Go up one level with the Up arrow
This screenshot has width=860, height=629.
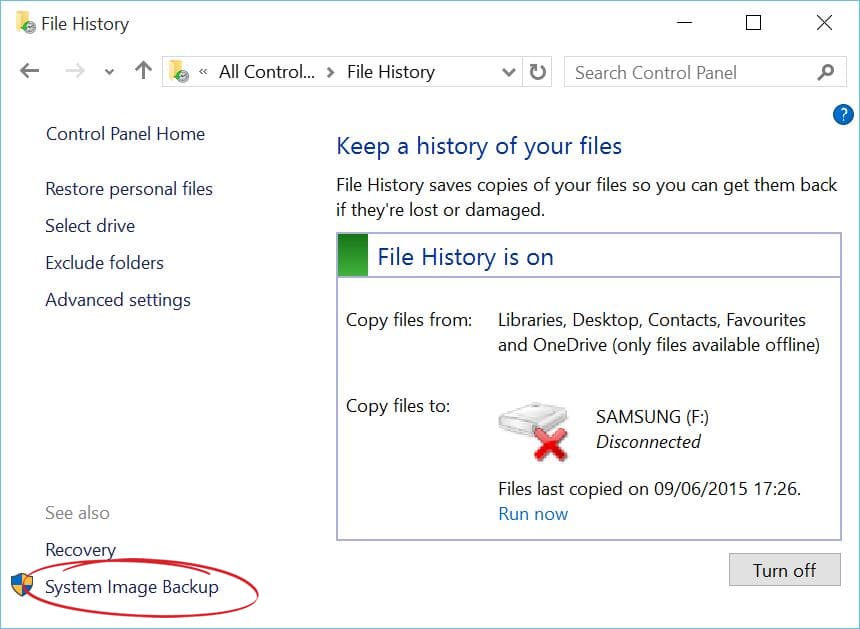pyautogui.click(x=143, y=71)
